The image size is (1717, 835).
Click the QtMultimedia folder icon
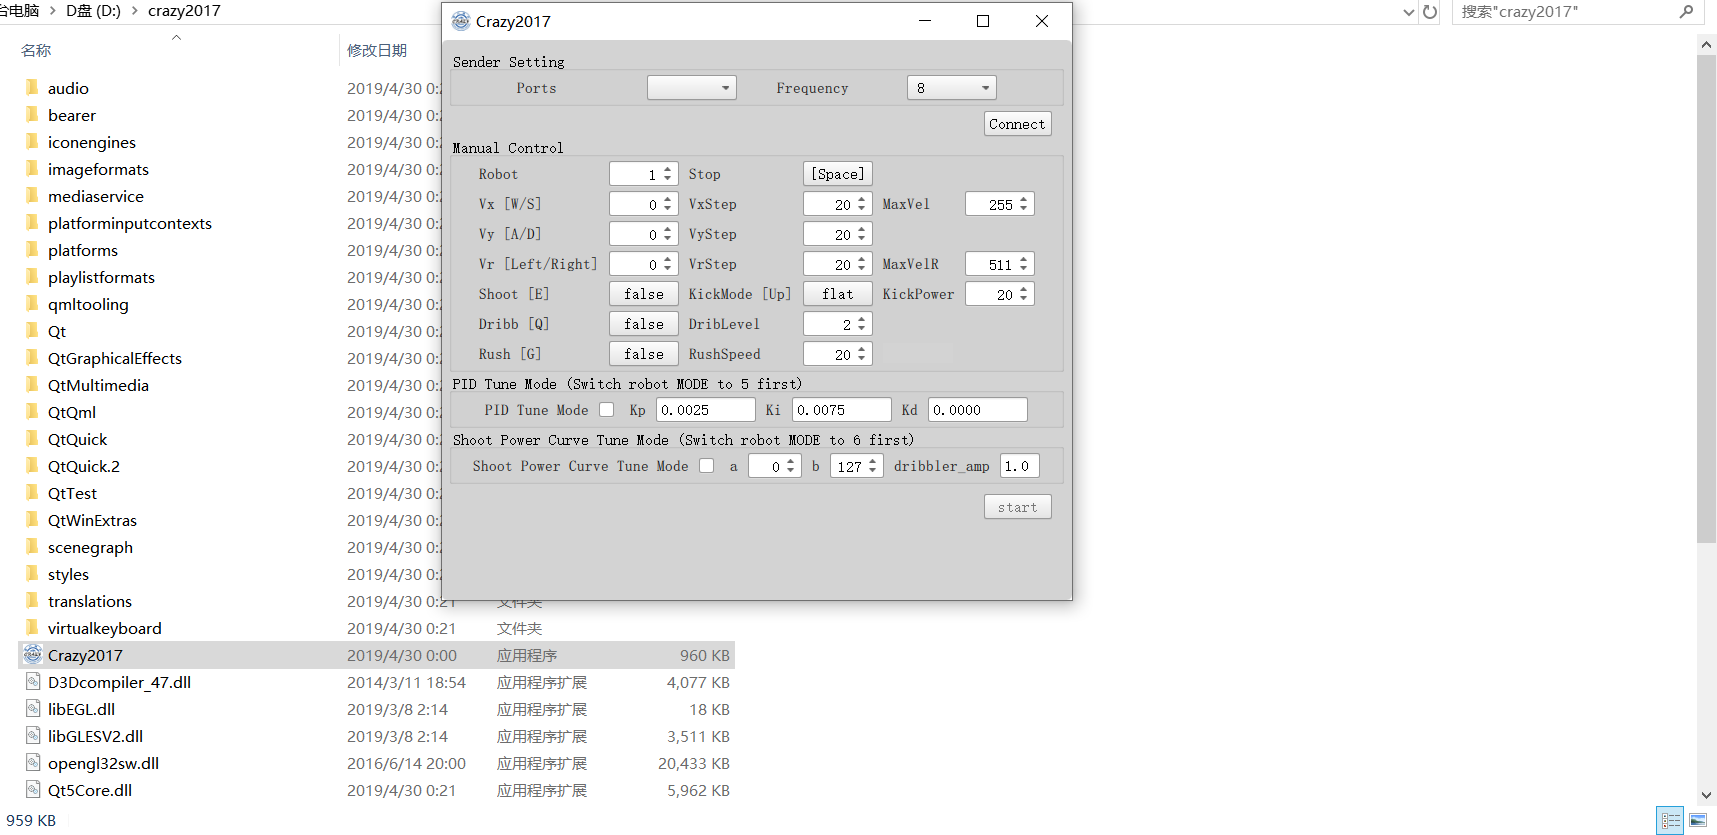pos(33,385)
